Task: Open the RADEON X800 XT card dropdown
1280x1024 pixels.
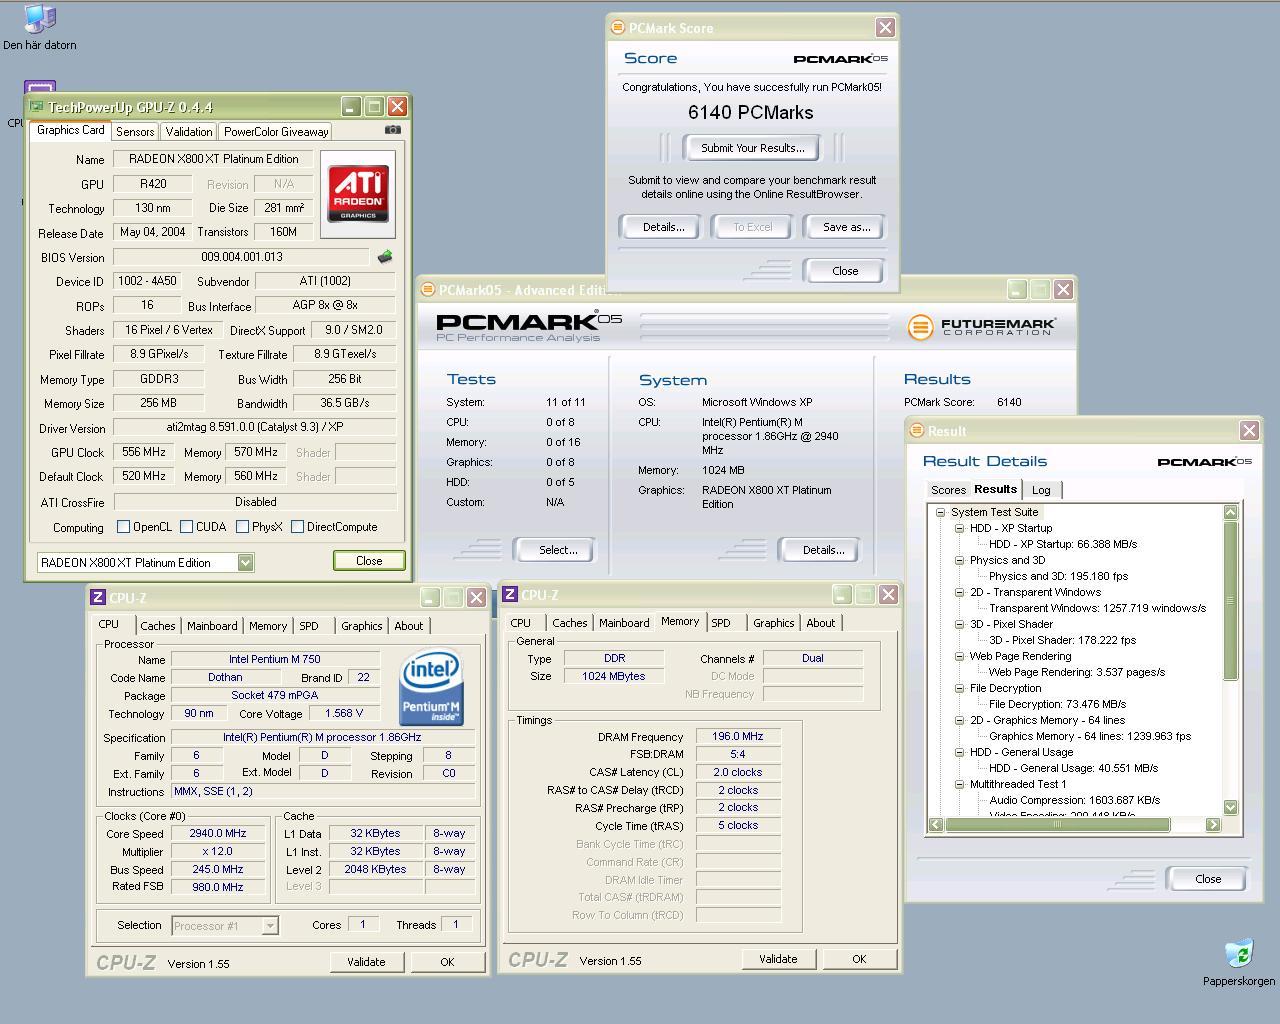Action: (245, 563)
